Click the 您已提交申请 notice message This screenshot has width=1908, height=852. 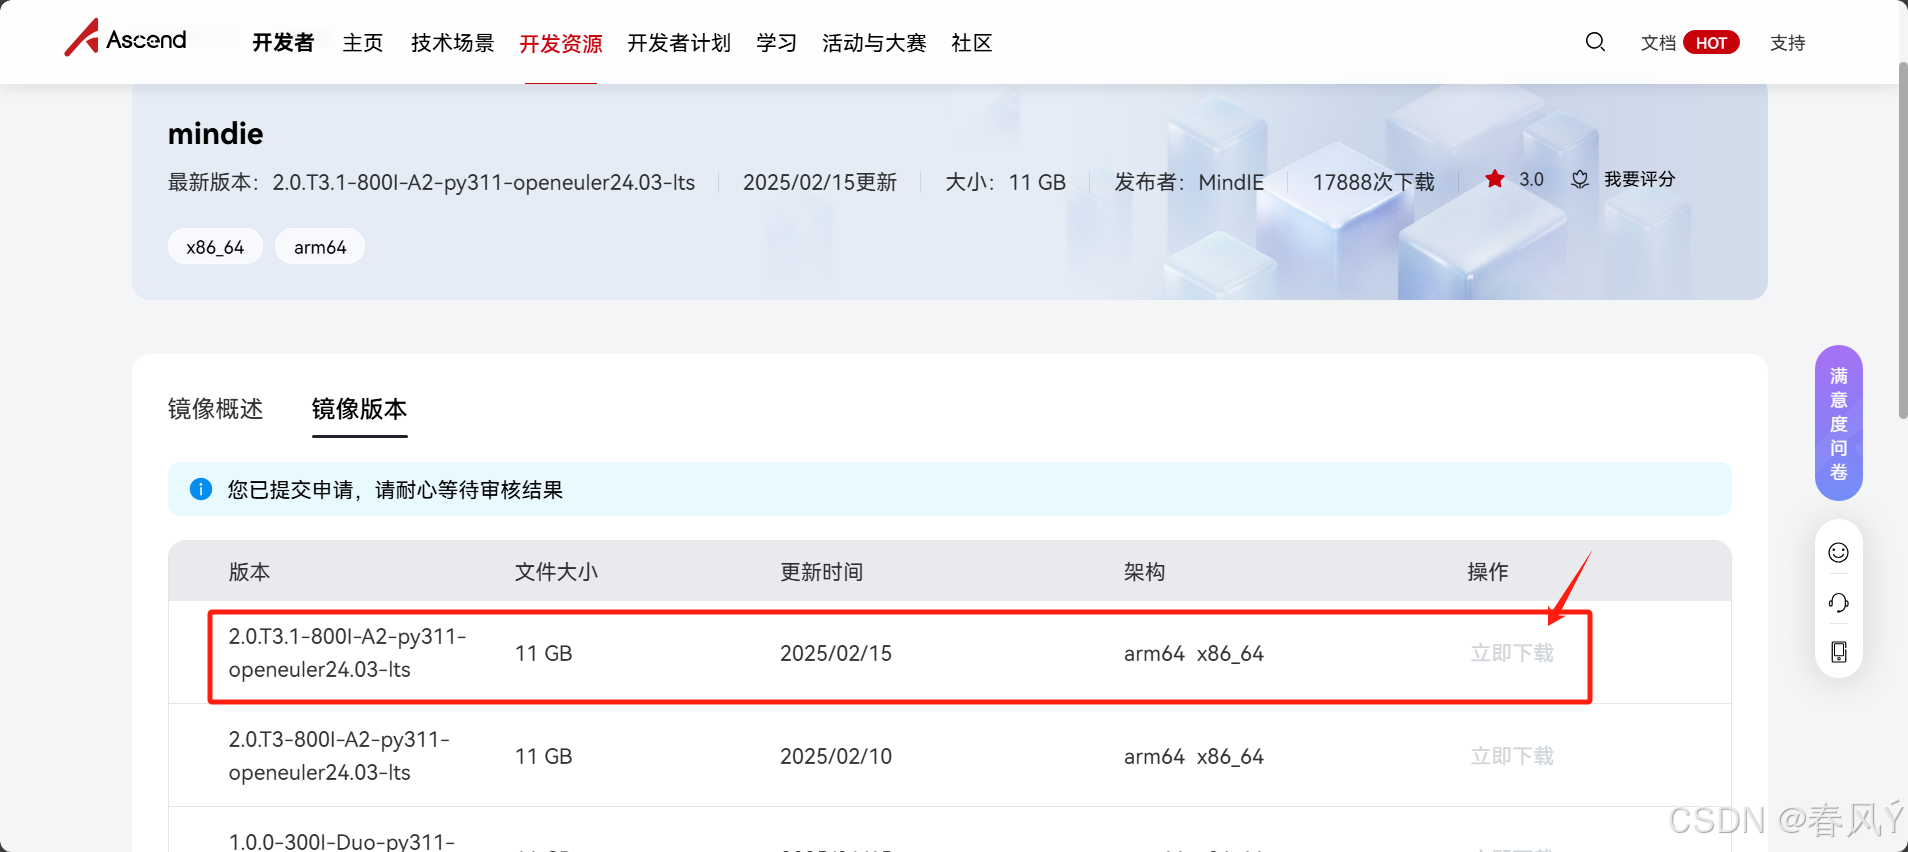(x=395, y=490)
